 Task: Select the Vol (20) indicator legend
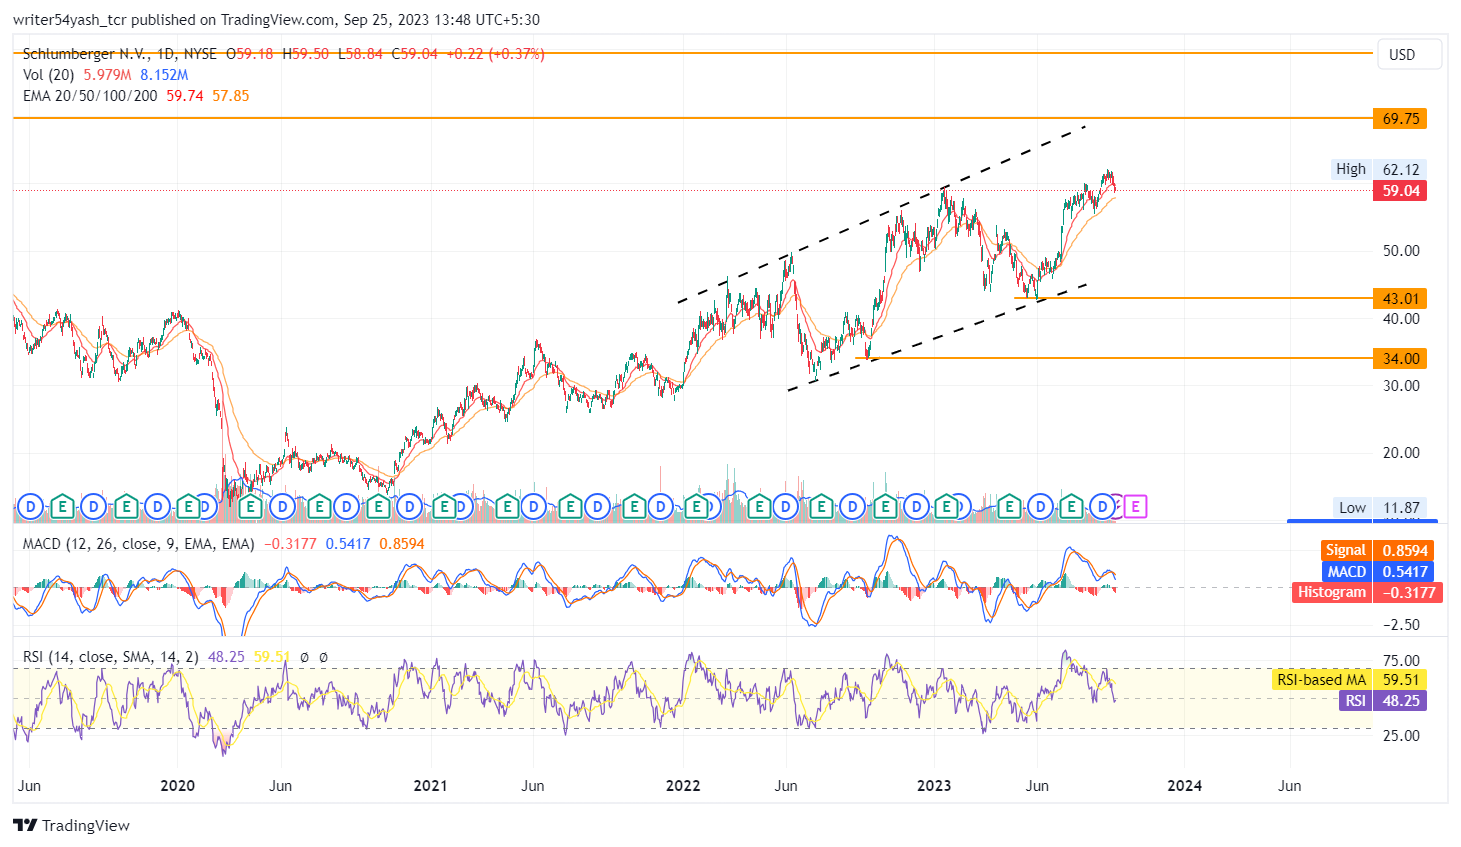coord(48,75)
